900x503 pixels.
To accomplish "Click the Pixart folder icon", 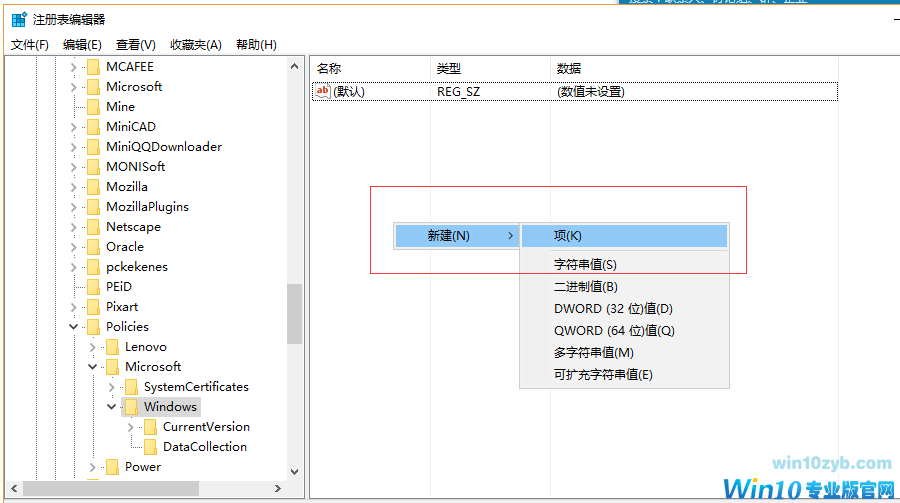I will coord(94,307).
